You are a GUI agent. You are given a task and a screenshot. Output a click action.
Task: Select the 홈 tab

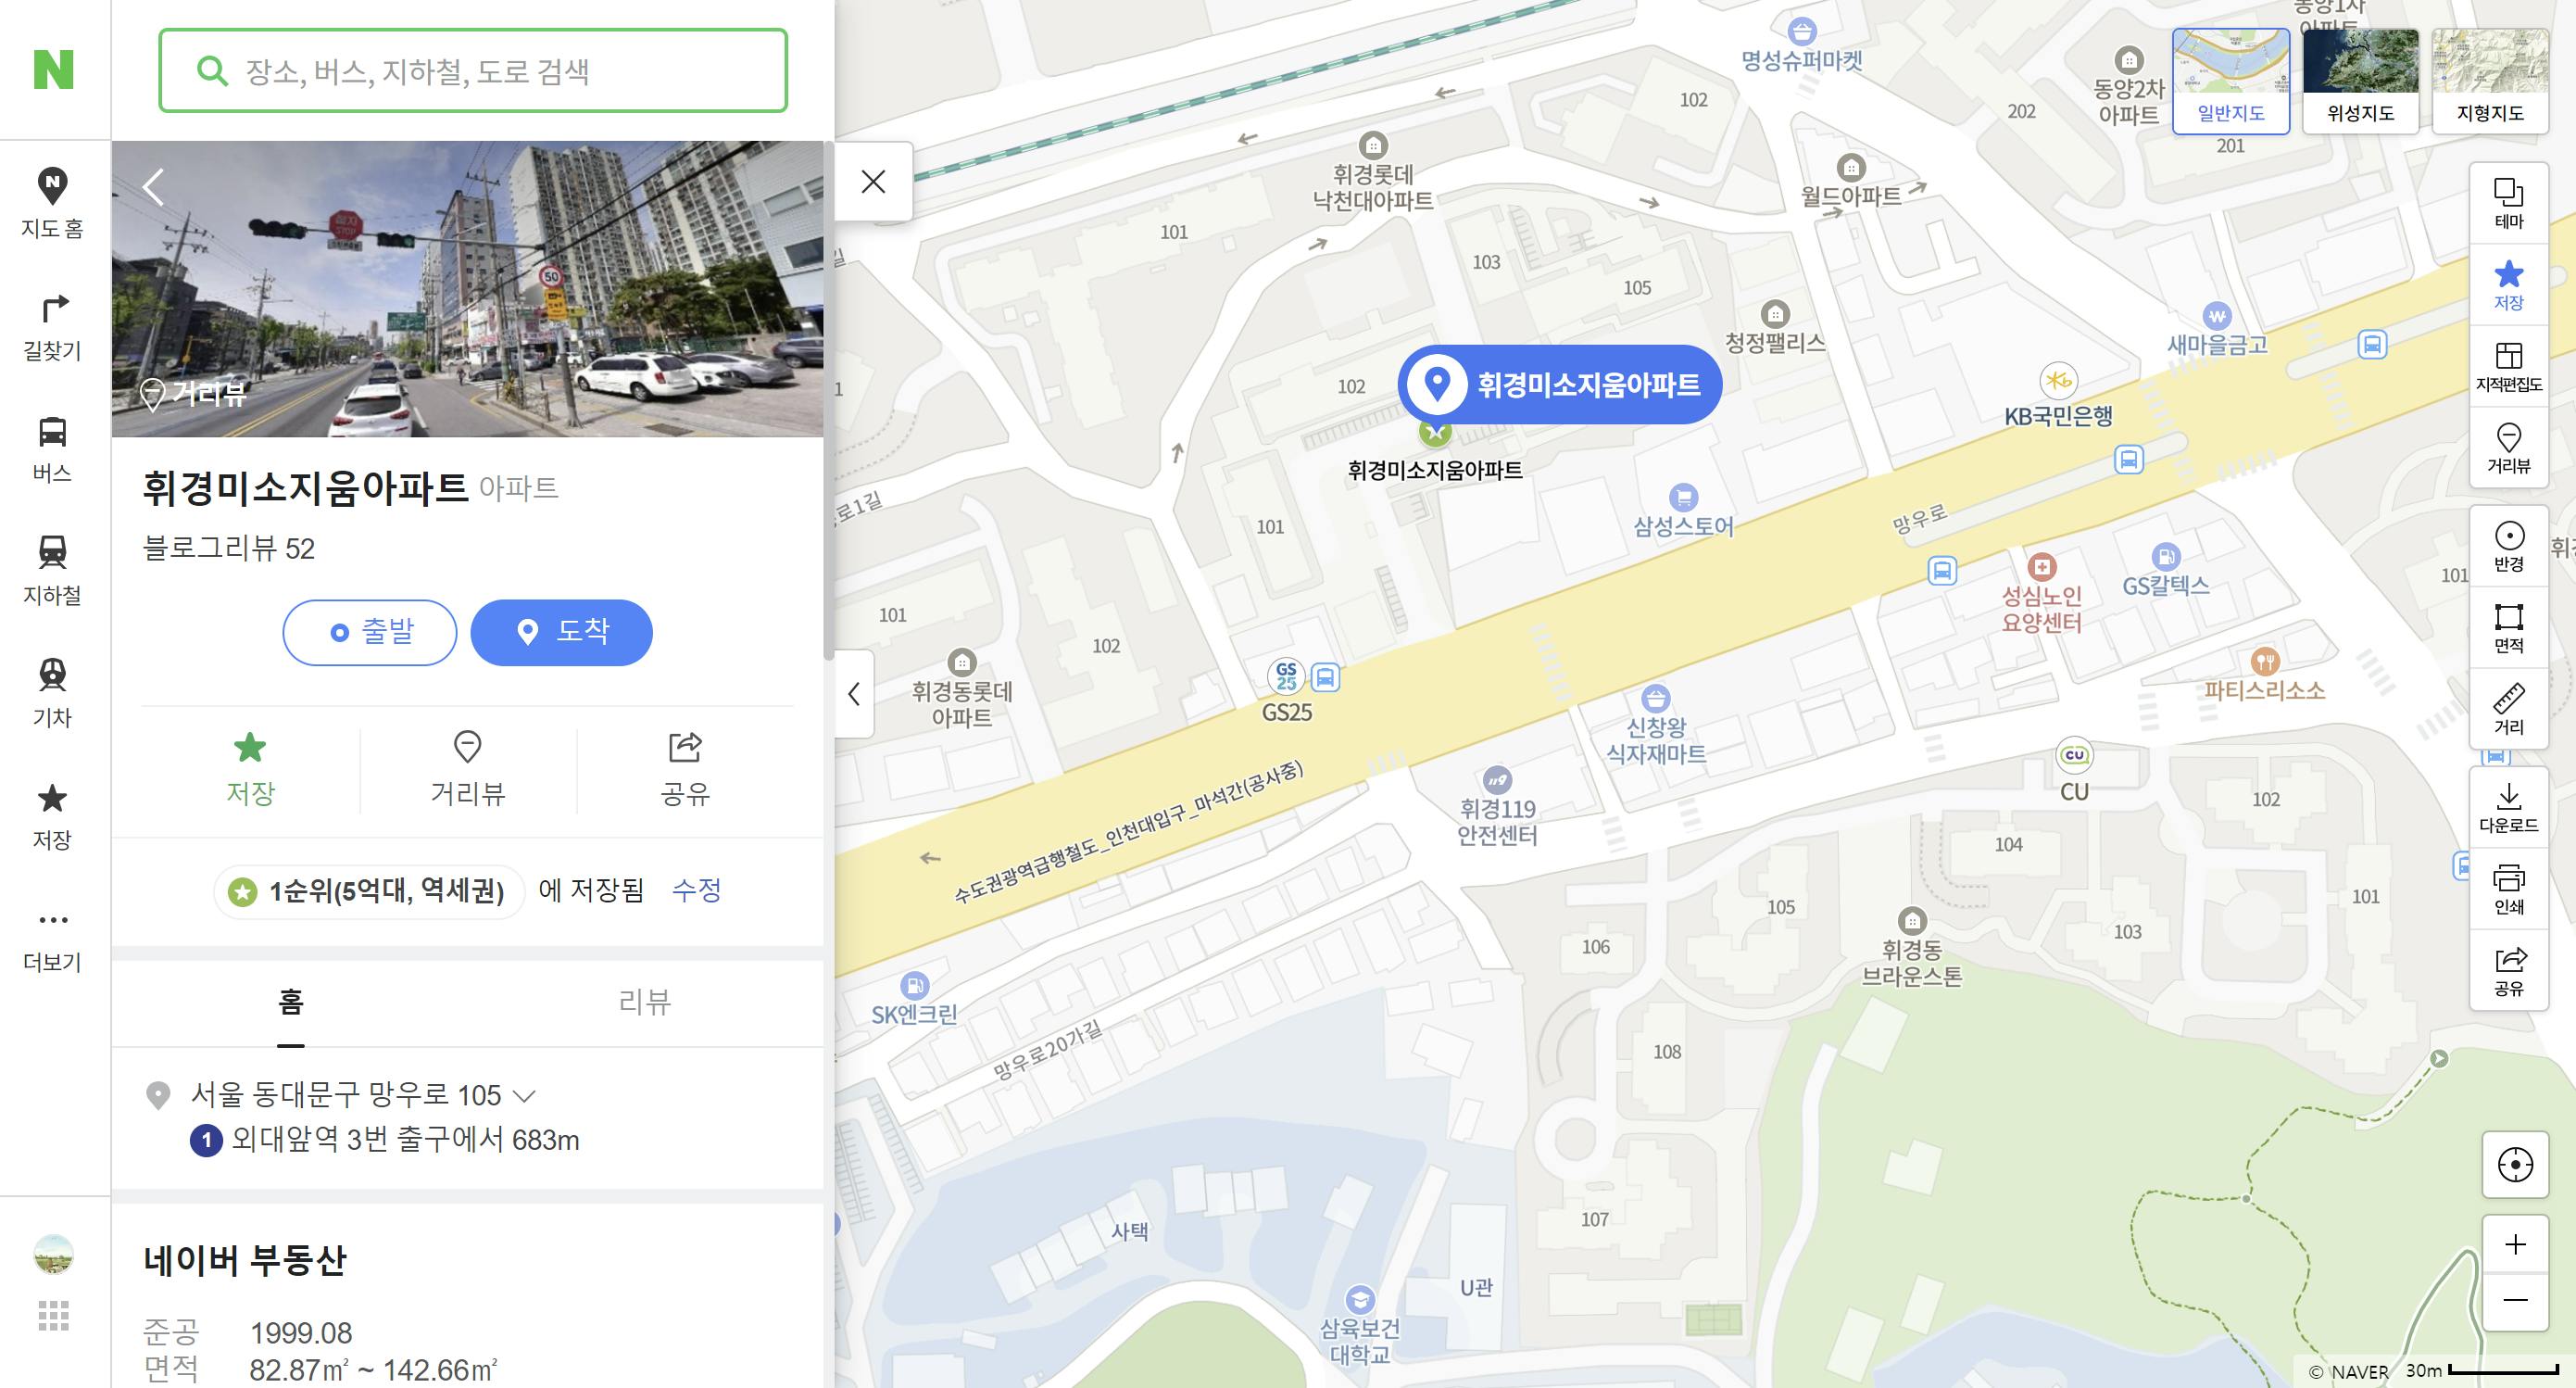click(291, 1002)
